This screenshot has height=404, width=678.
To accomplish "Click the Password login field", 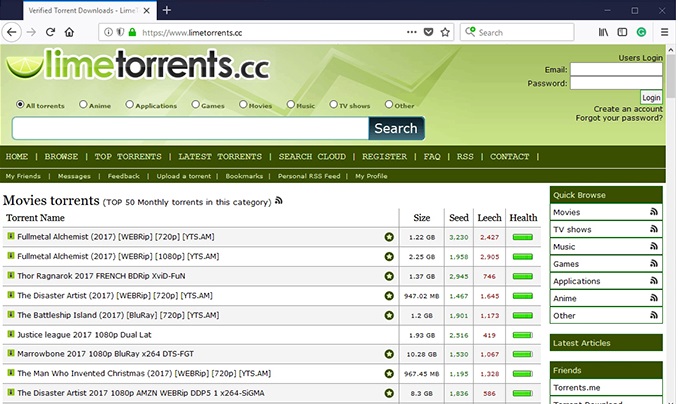I will click(x=616, y=83).
